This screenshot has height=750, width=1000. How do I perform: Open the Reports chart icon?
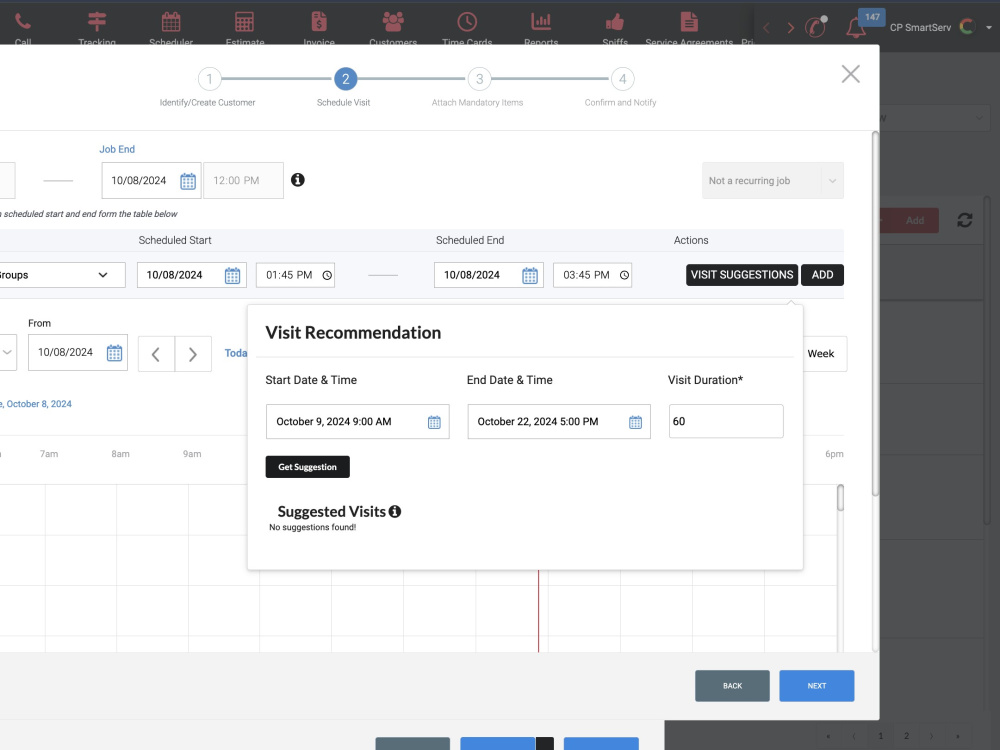pyautogui.click(x=541, y=22)
